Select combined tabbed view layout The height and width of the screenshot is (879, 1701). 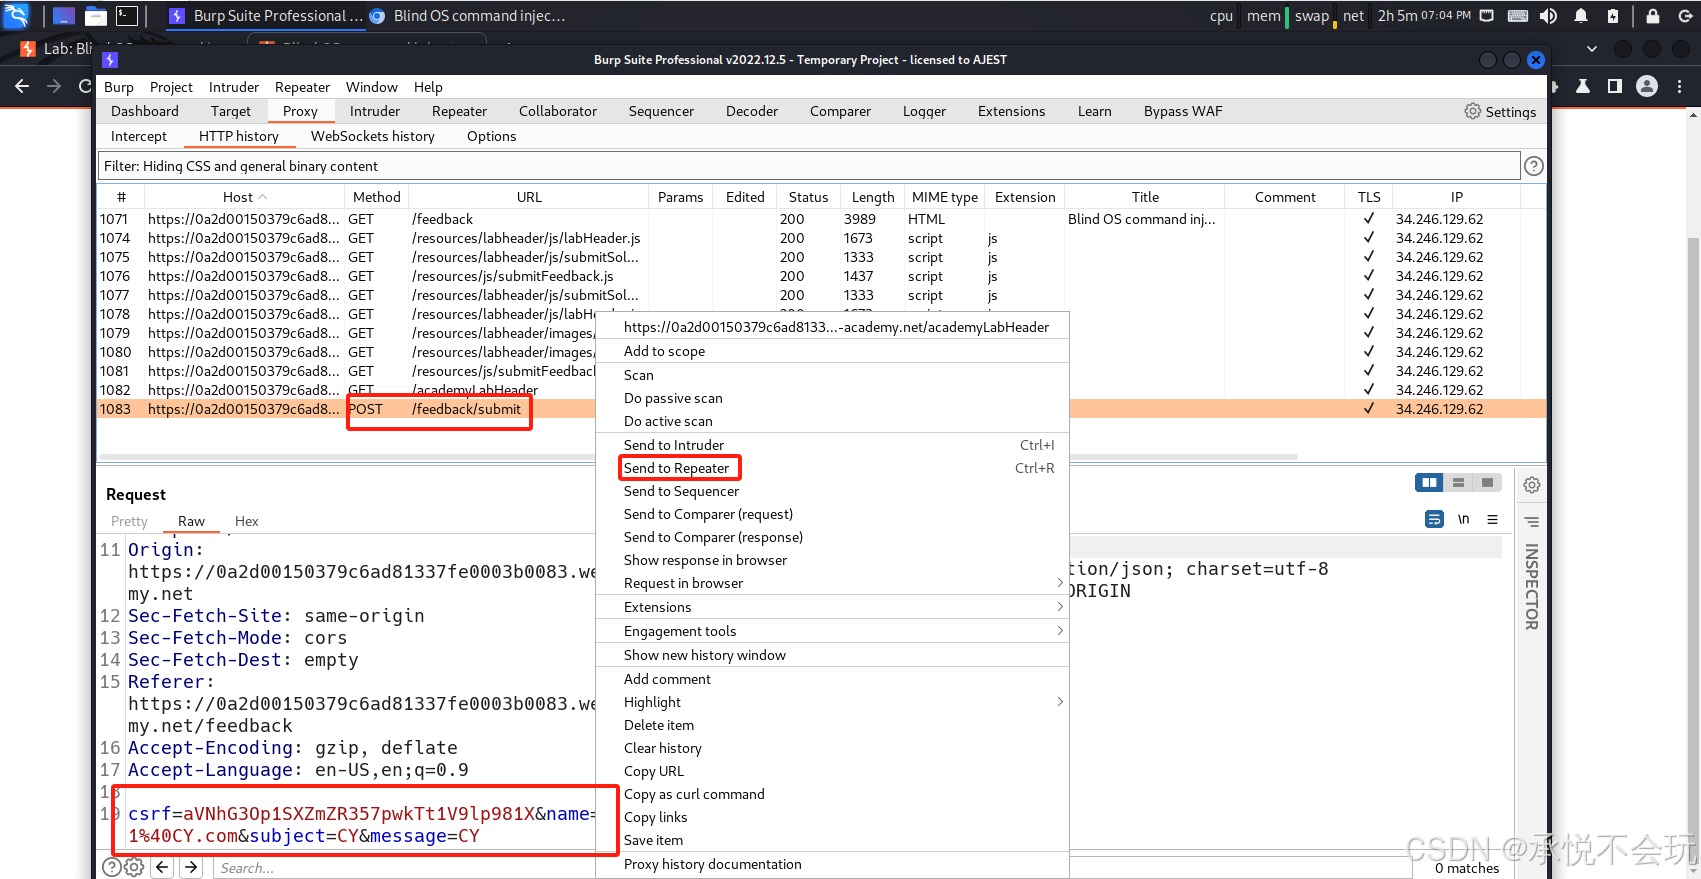[x=1487, y=483]
